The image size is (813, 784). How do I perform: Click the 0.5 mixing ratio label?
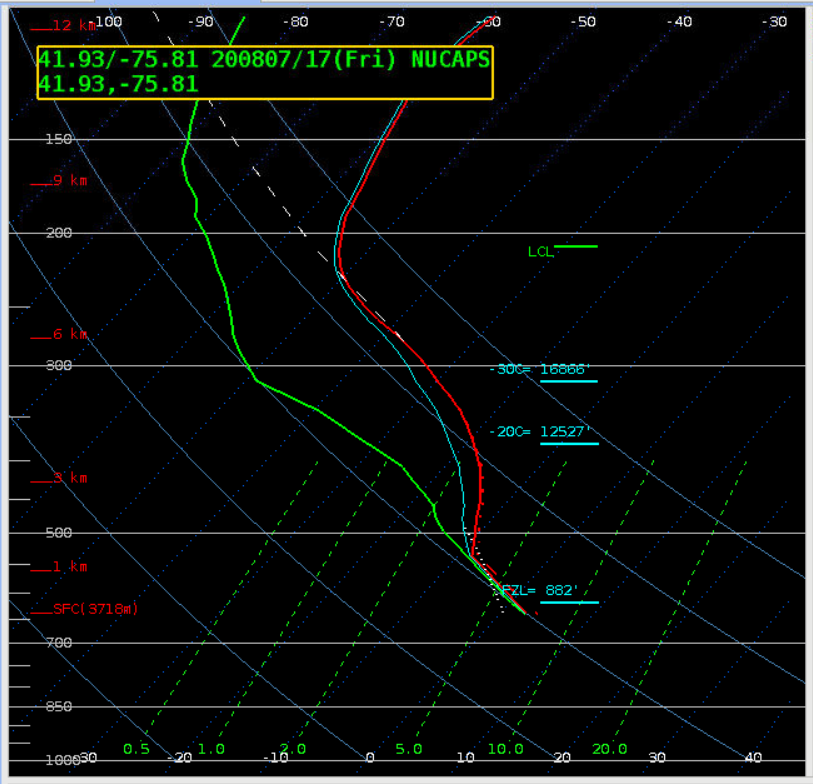136,749
